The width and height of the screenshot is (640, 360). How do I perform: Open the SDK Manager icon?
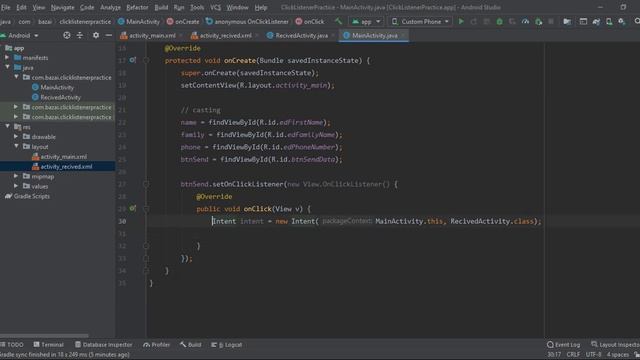click(x=622, y=22)
